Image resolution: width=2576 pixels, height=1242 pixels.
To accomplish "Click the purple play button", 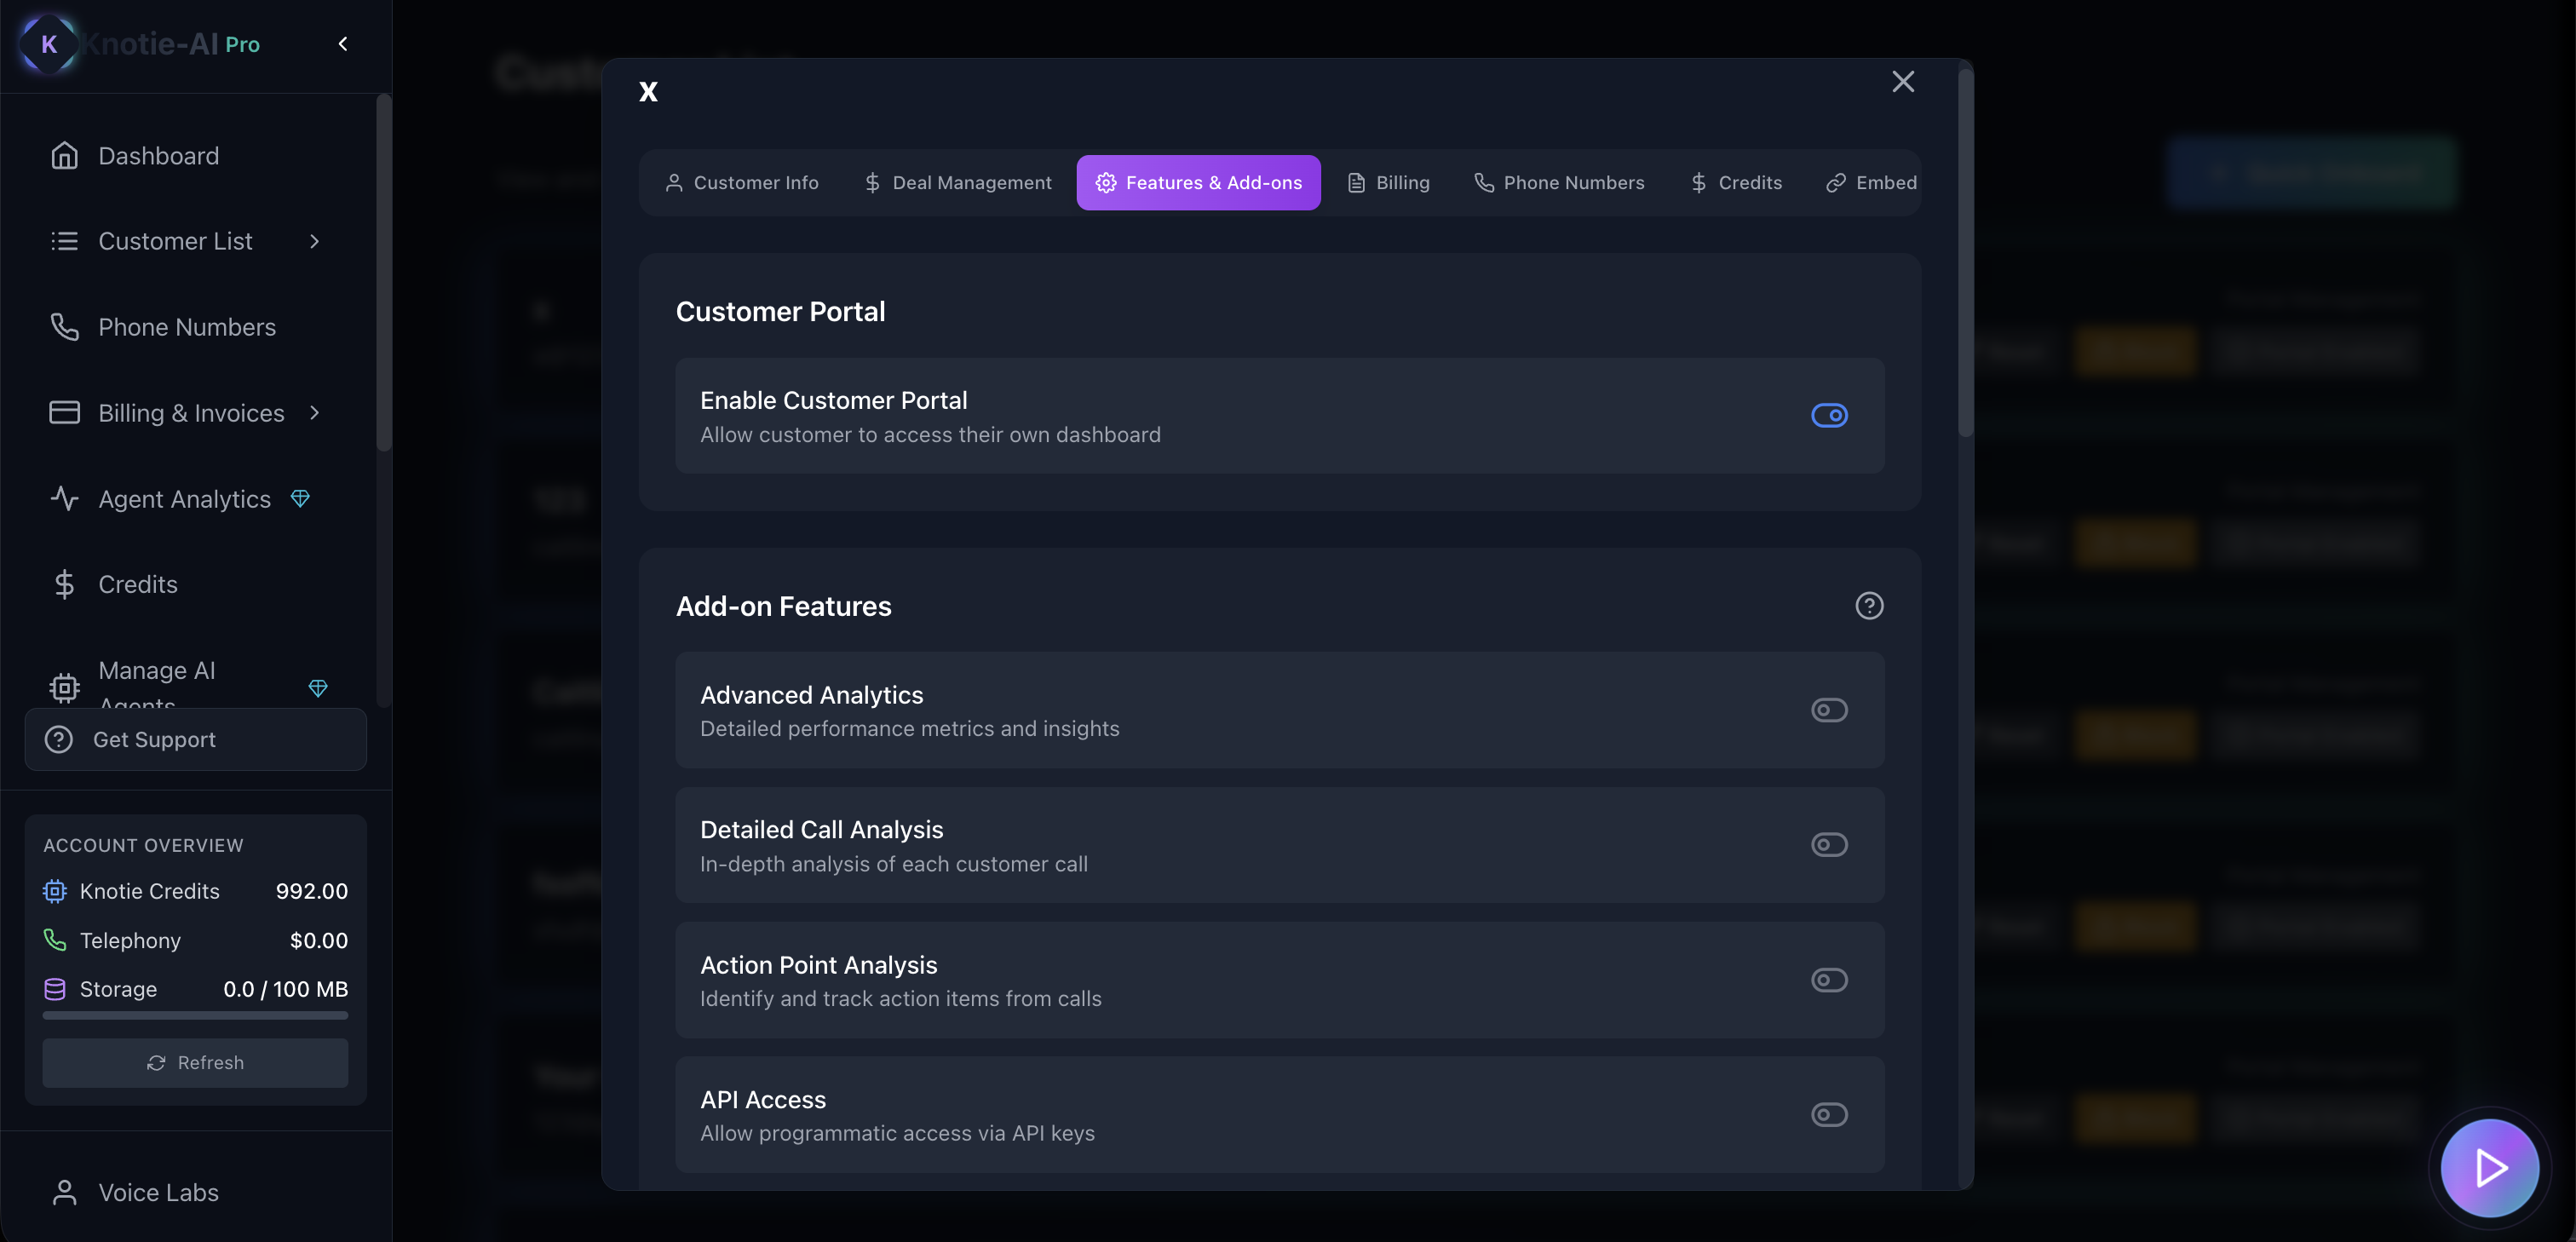I will [x=2489, y=1167].
